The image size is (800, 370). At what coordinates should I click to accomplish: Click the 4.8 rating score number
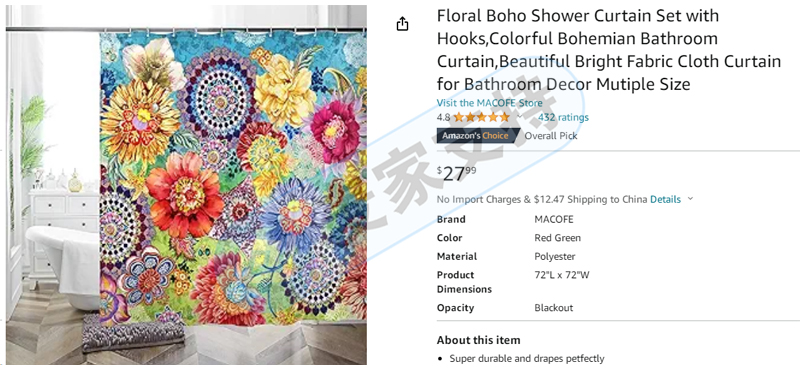[443, 118]
